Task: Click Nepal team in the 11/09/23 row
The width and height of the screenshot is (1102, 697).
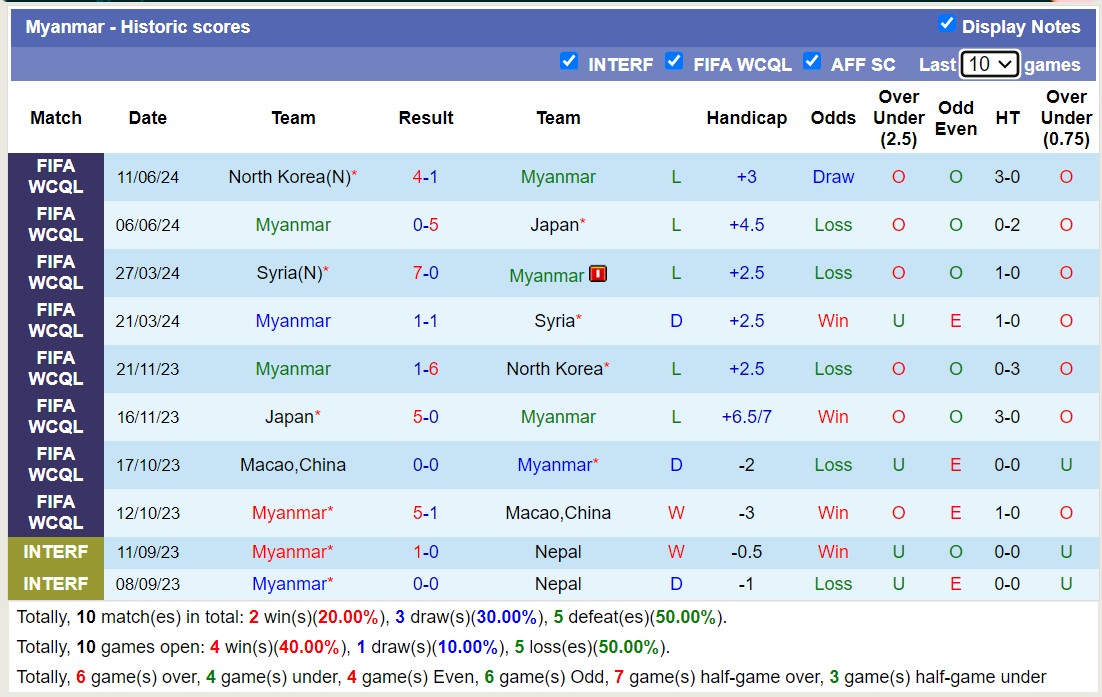Action: pyautogui.click(x=557, y=552)
